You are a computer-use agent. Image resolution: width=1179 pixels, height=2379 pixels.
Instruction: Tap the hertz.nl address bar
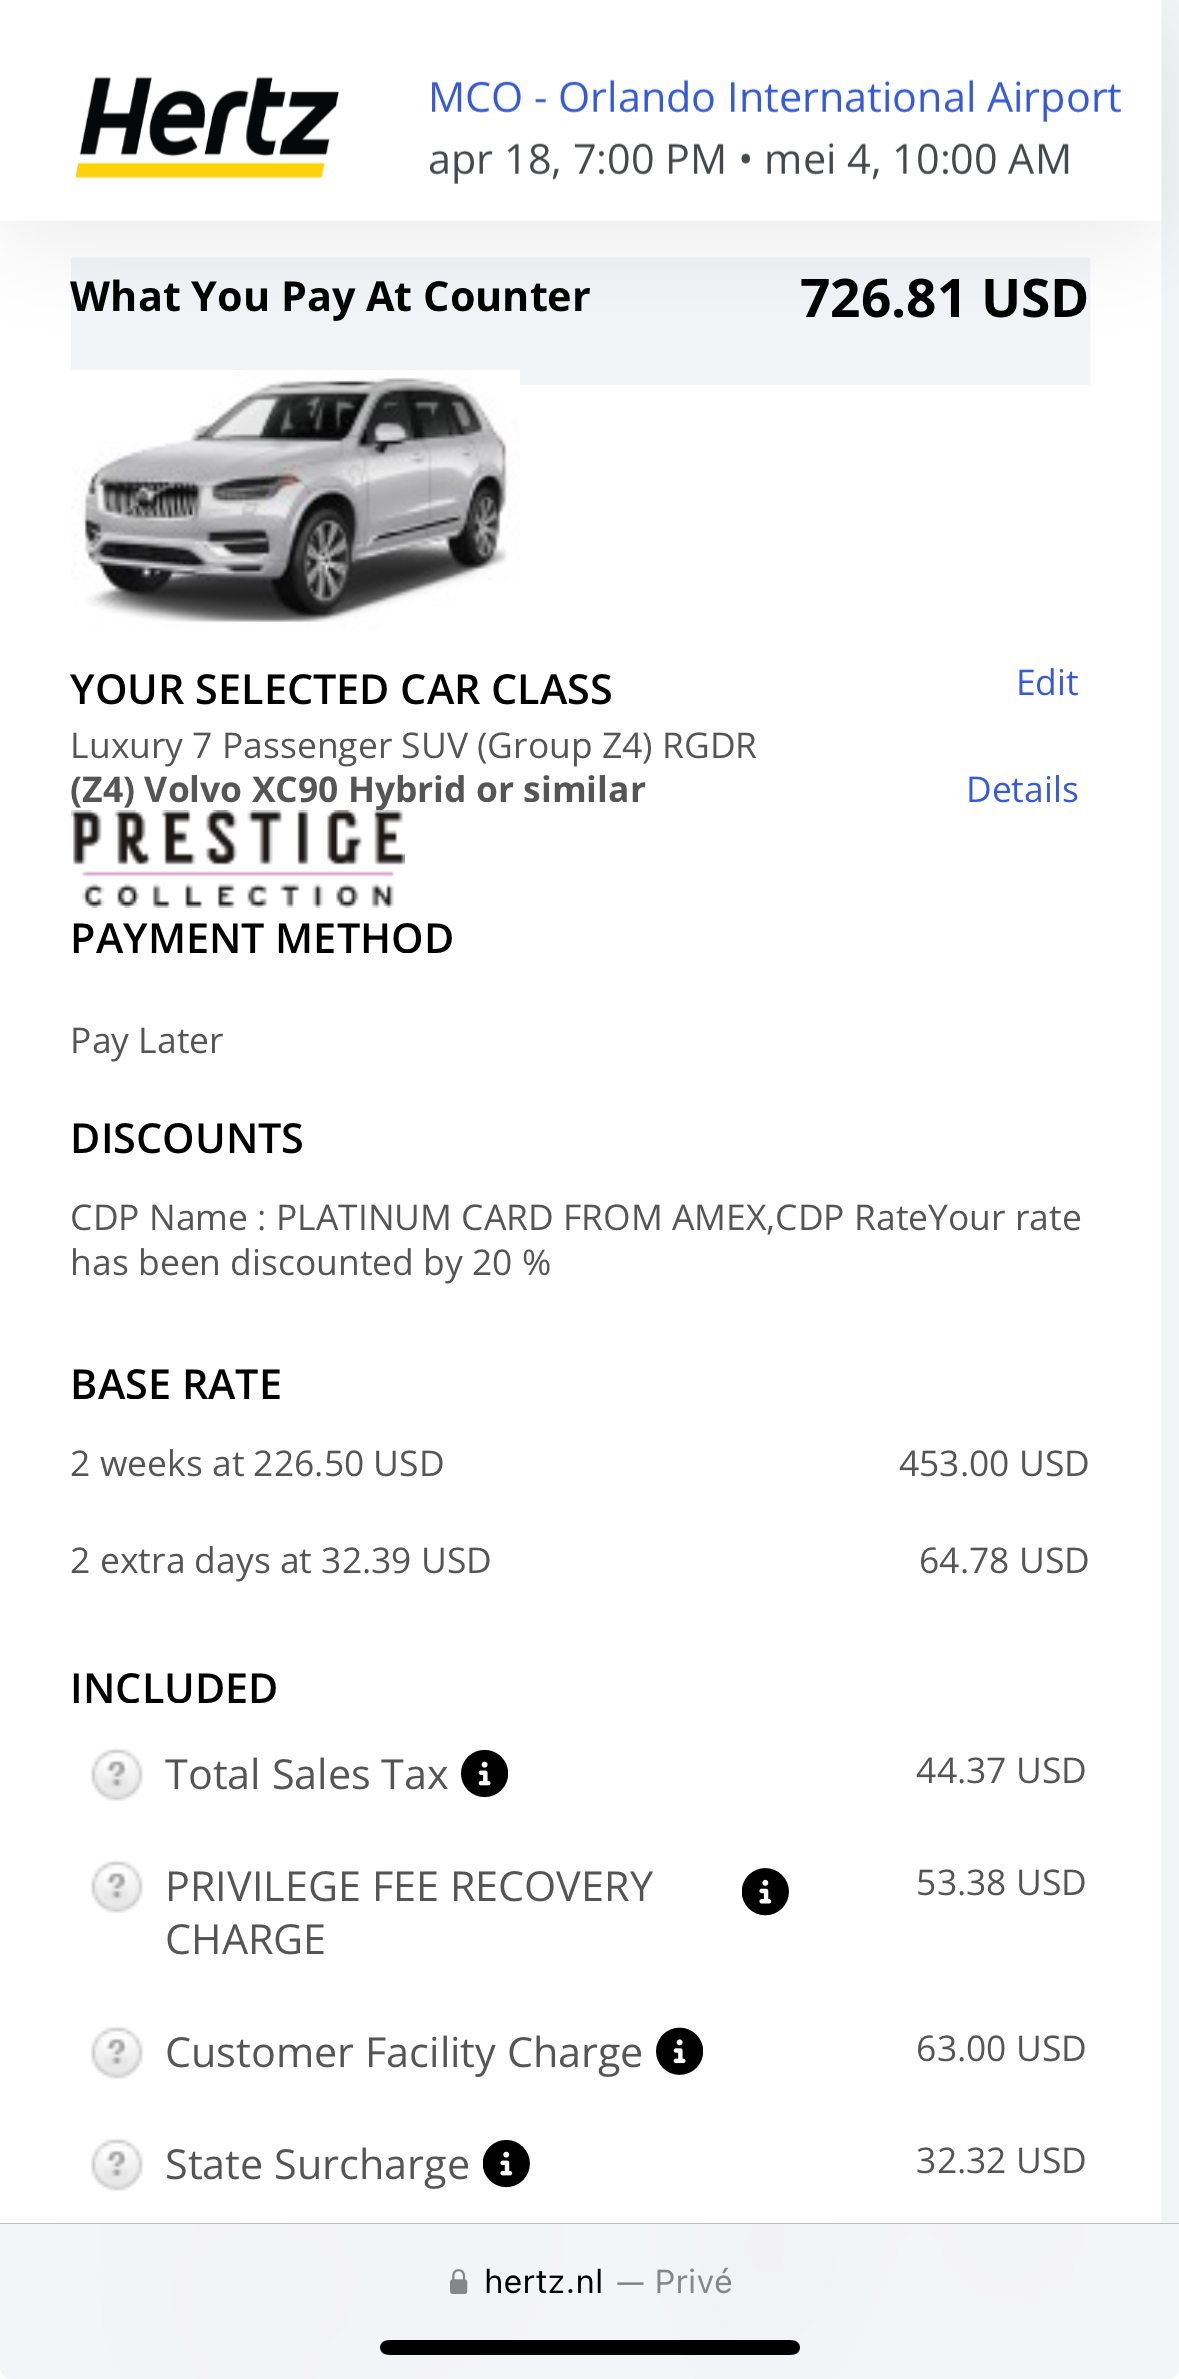[x=543, y=2282]
